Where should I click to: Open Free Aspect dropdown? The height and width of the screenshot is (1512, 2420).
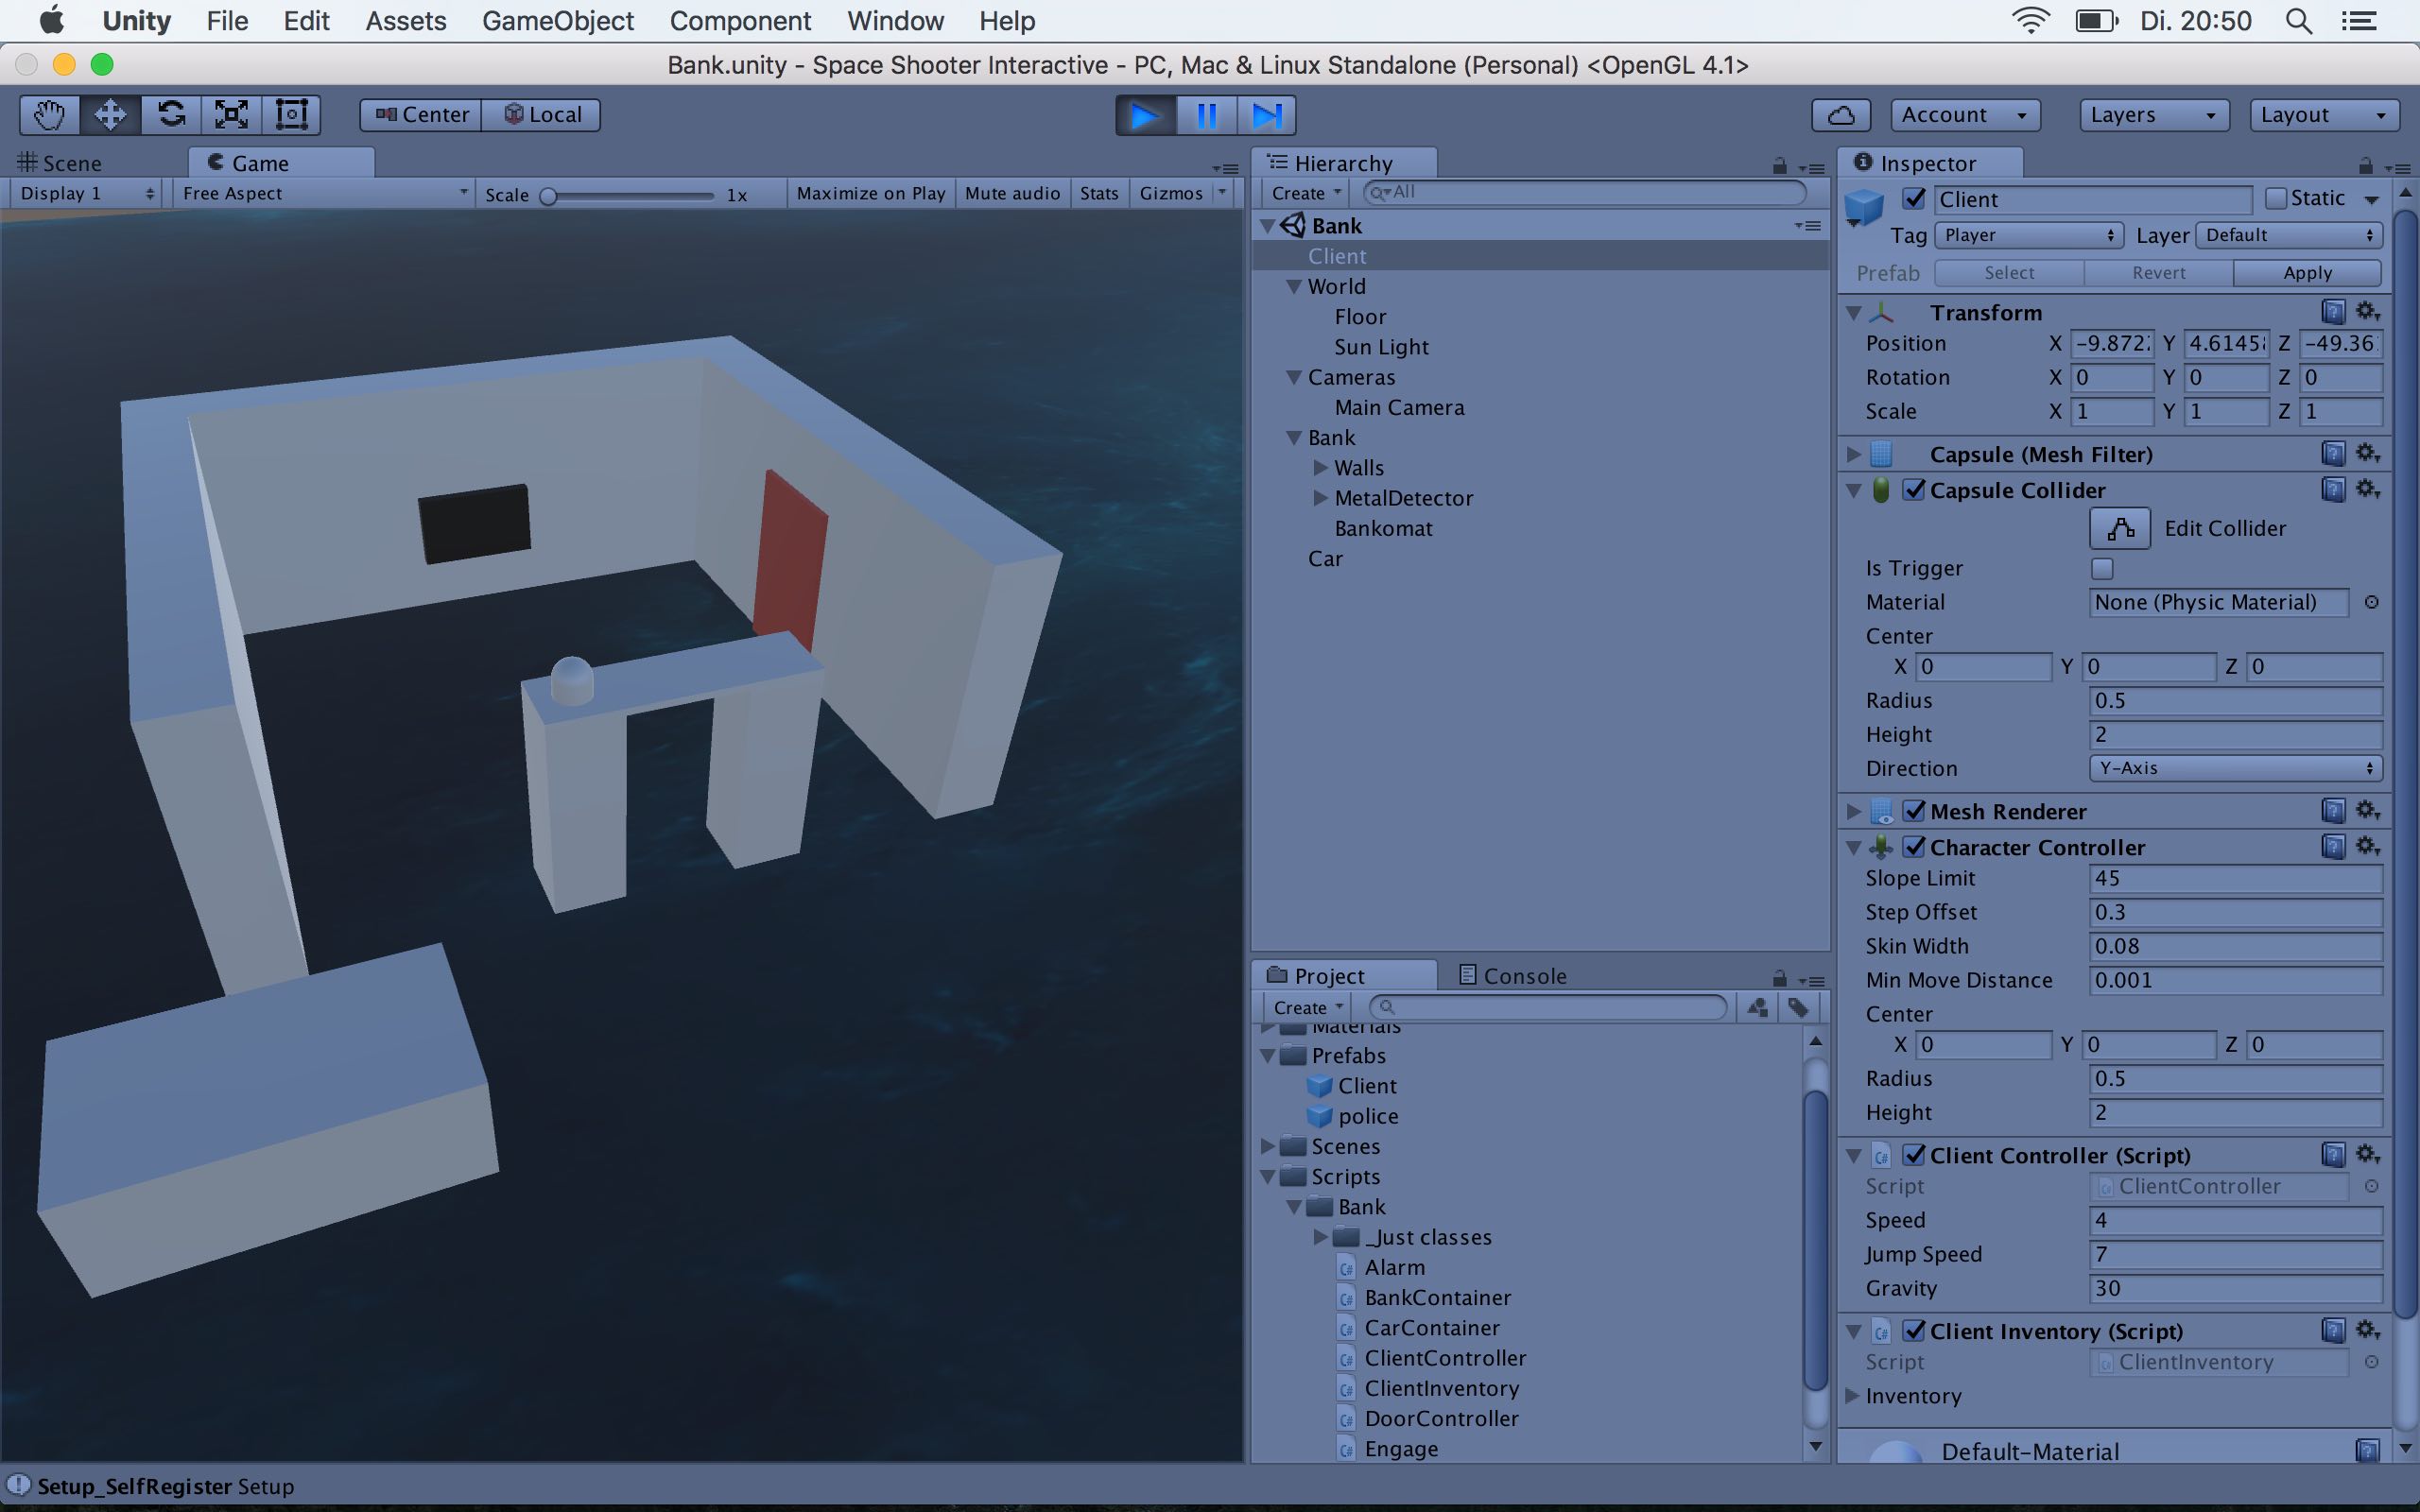[x=323, y=193]
